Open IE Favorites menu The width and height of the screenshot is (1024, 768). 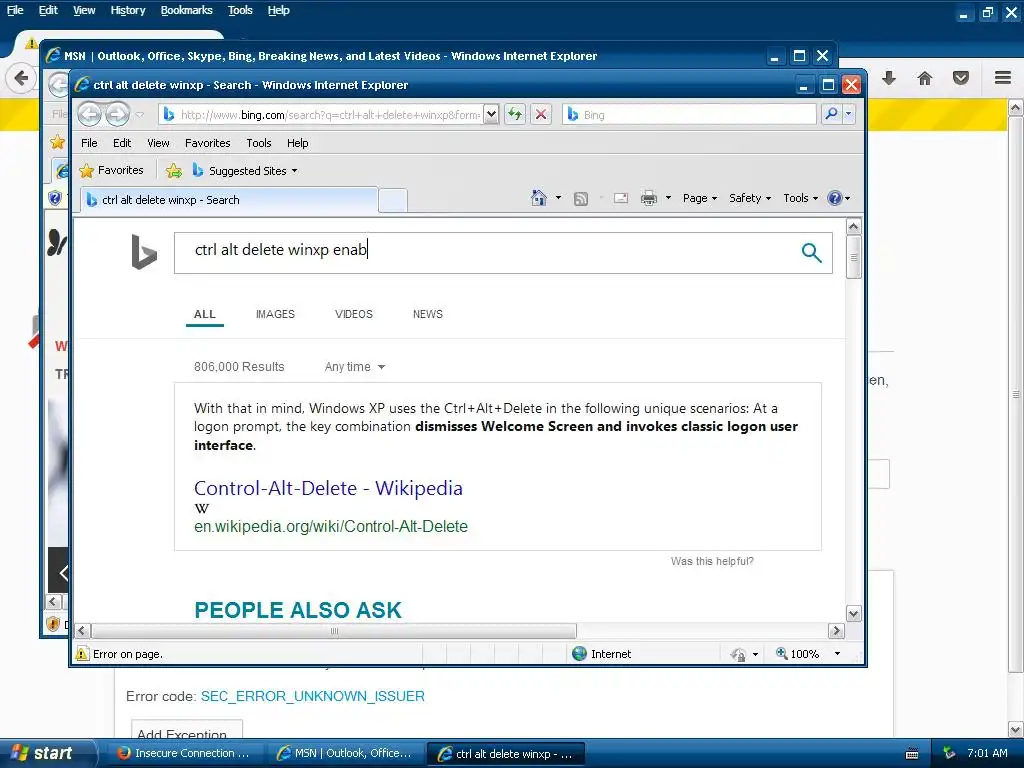pyautogui.click(x=207, y=143)
